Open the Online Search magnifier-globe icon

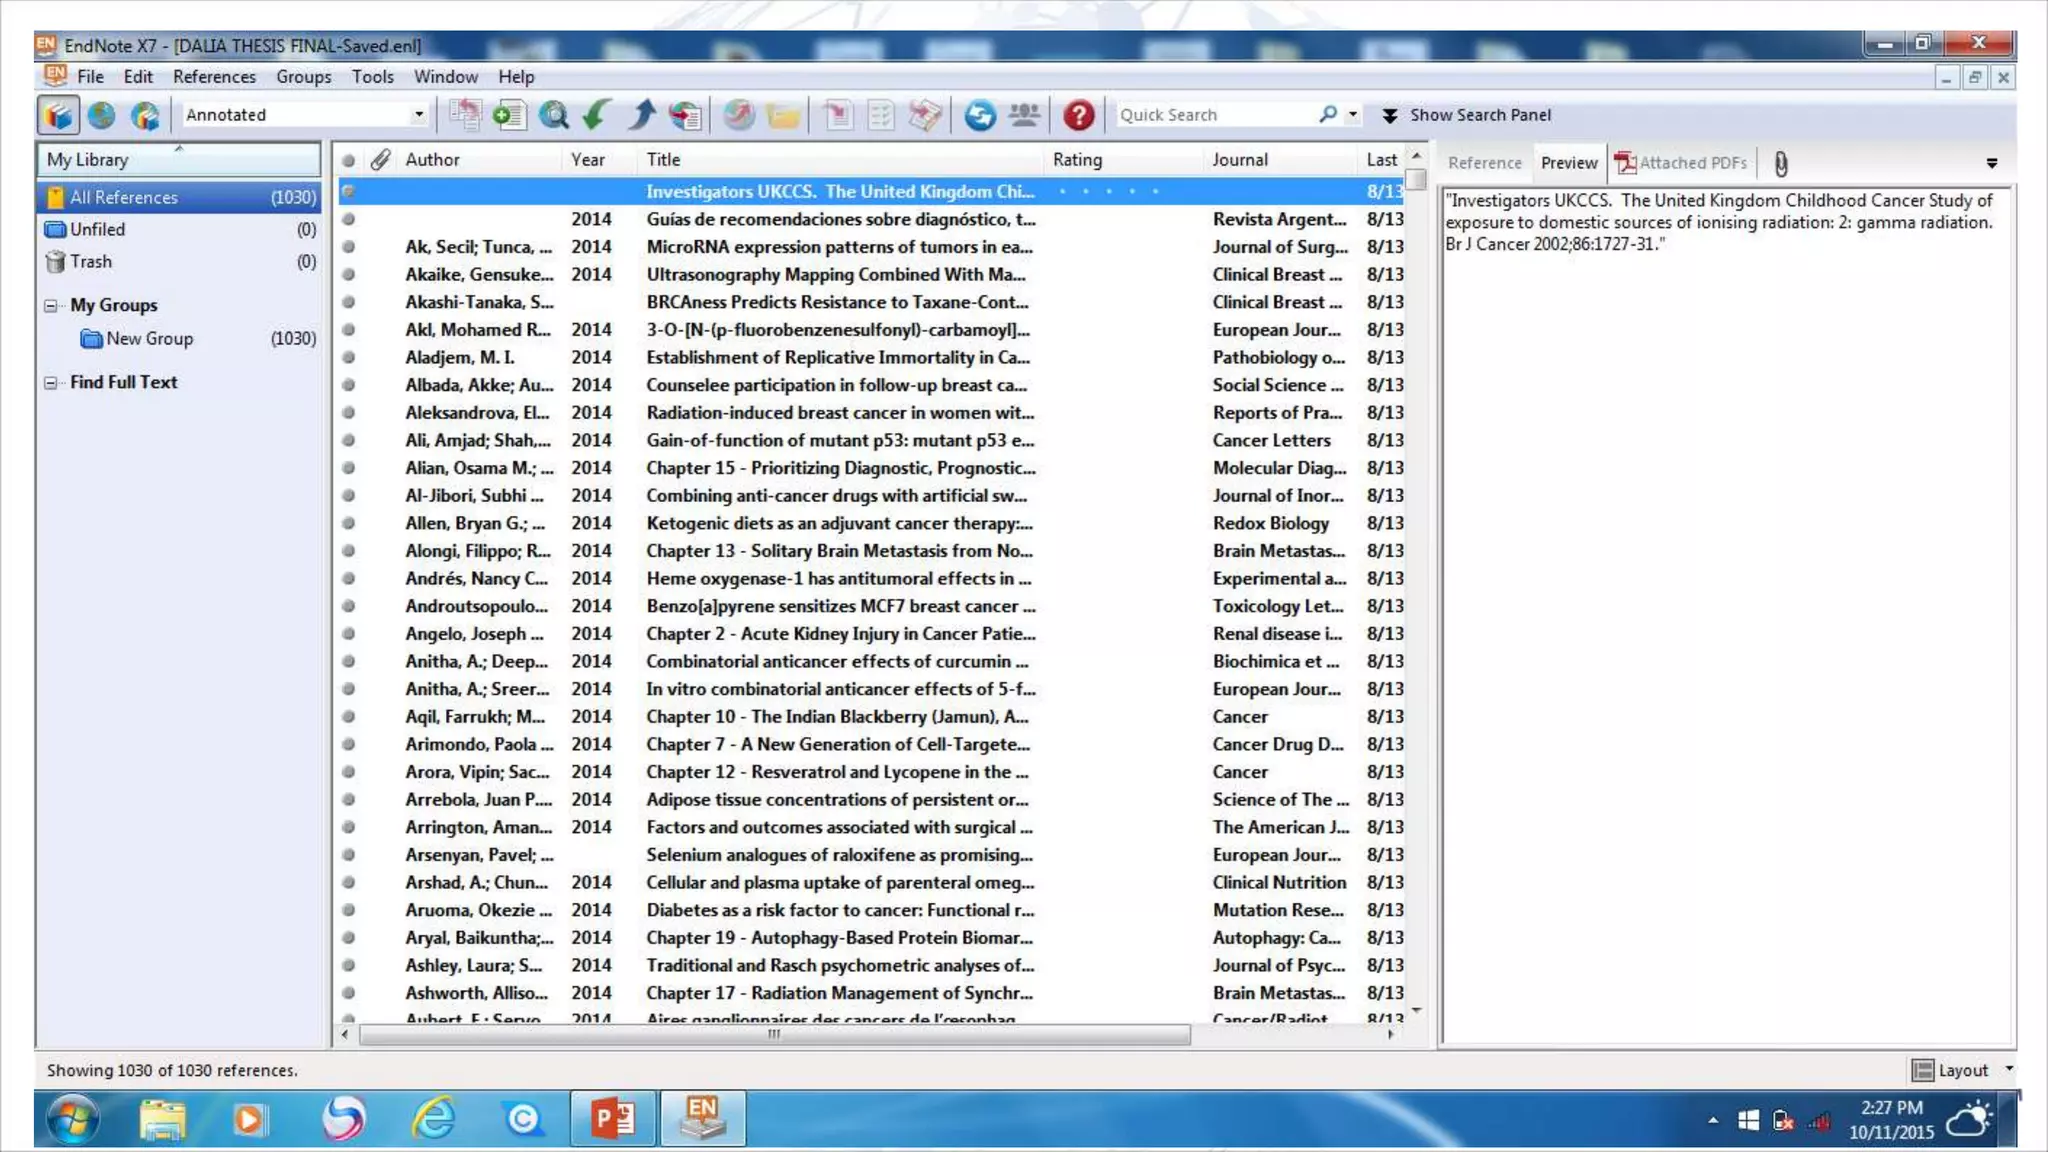coord(553,115)
